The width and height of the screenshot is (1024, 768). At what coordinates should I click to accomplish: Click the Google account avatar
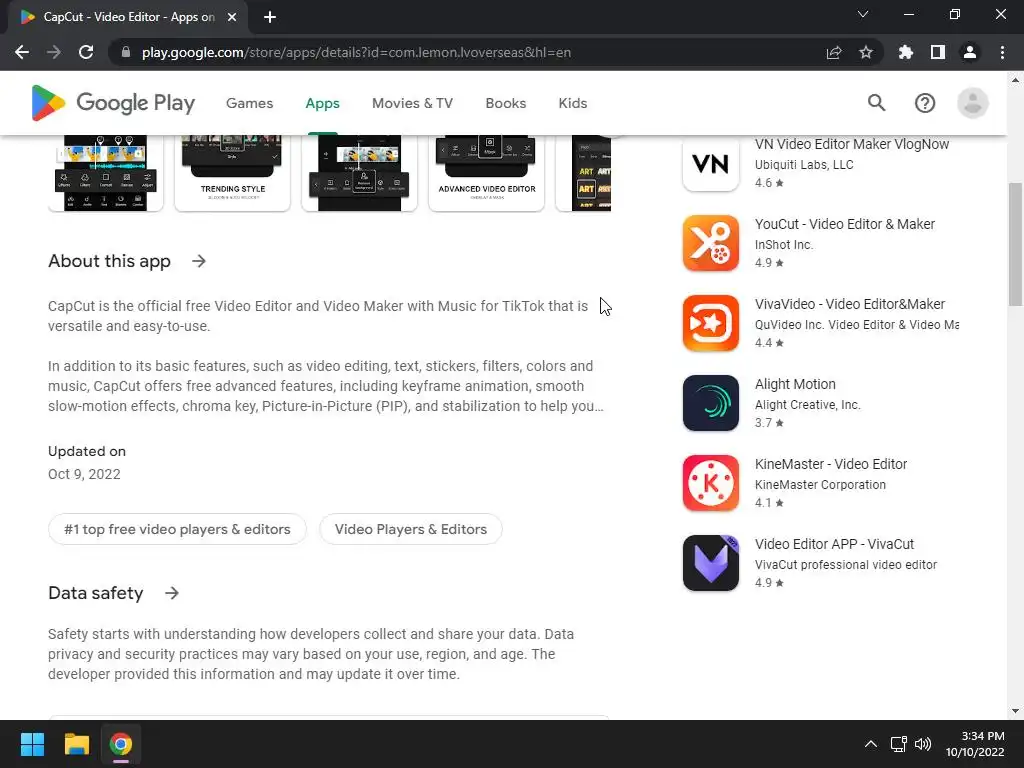pyautogui.click(x=972, y=103)
